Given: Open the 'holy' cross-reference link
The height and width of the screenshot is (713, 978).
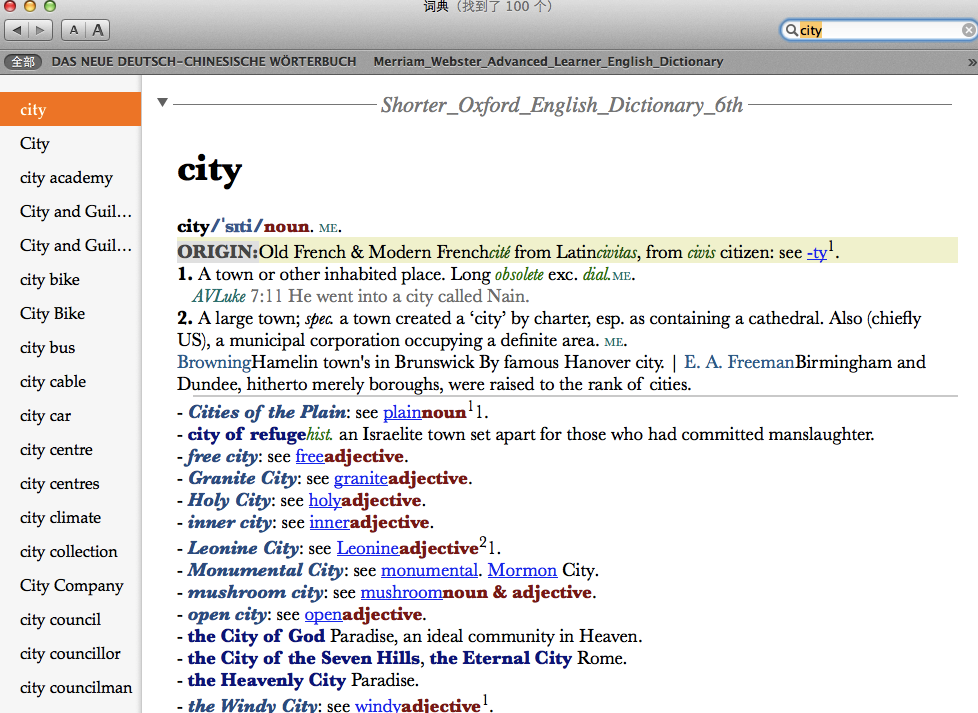Looking at the screenshot, I should click(x=325, y=500).
